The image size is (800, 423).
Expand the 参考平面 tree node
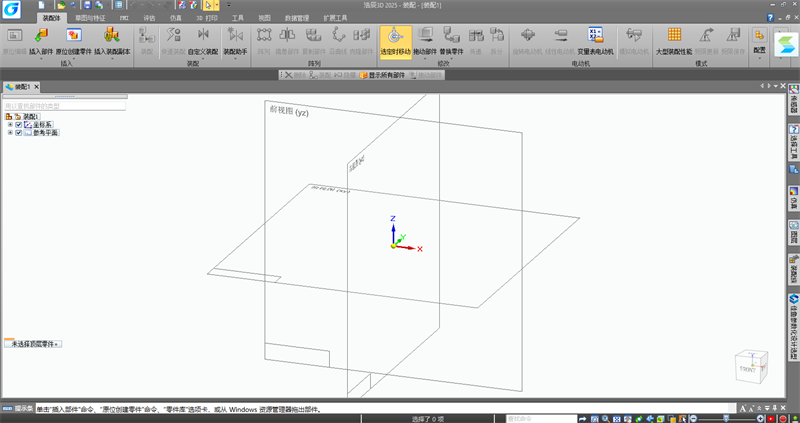click(x=10, y=133)
